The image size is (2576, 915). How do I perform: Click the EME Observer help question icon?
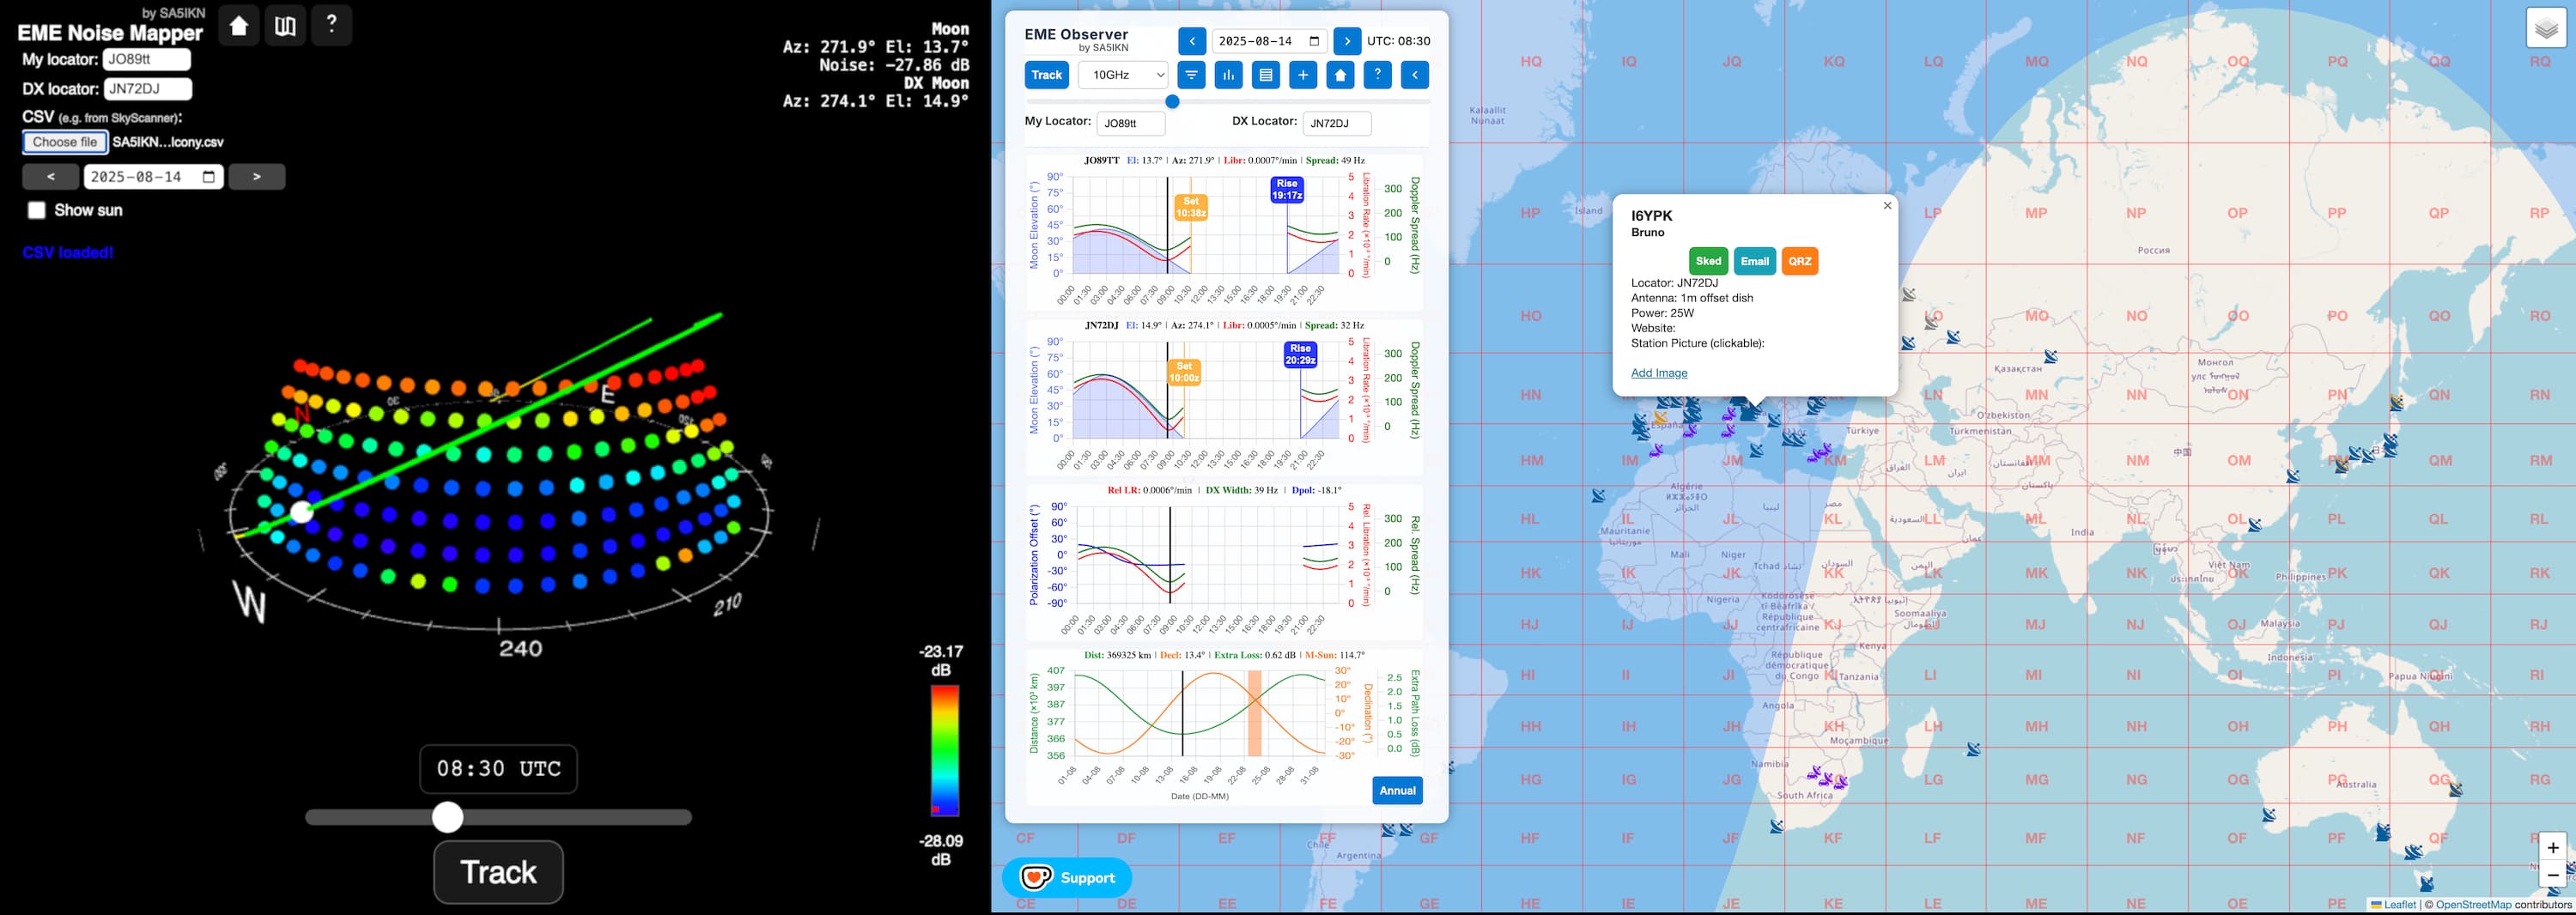tap(1377, 75)
